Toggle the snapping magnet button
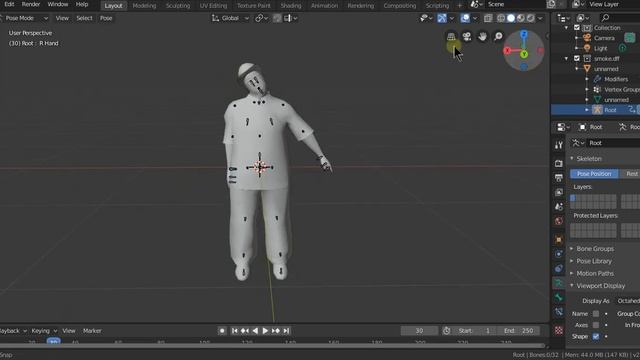 [x=277, y=18]
